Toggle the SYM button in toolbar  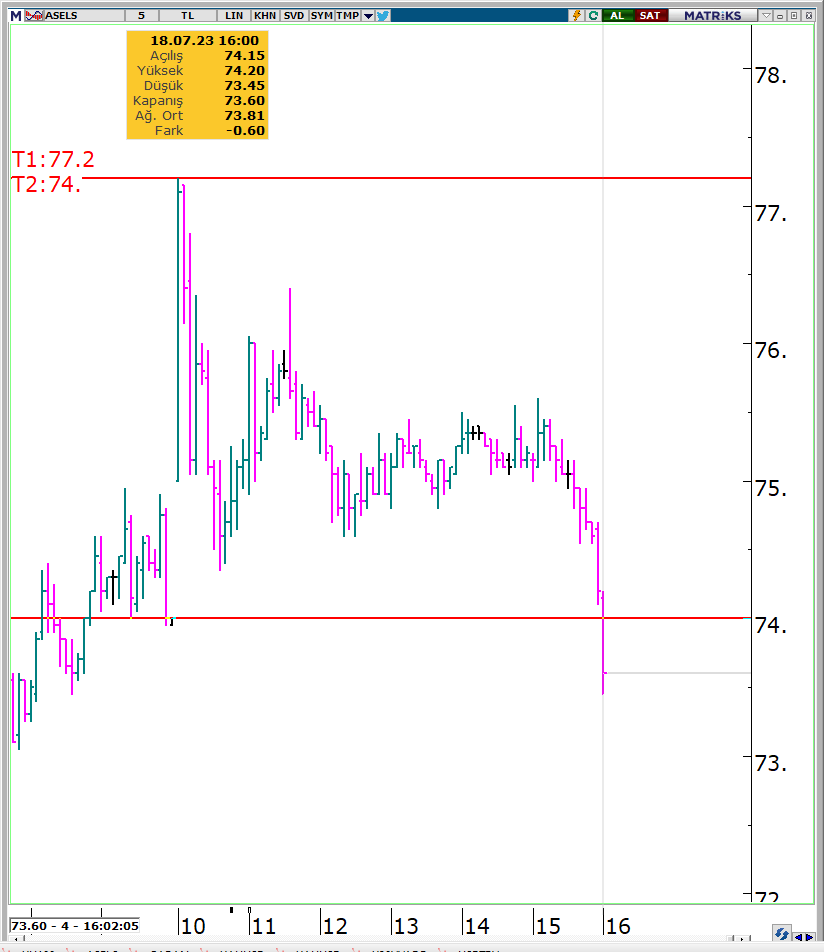321,16
